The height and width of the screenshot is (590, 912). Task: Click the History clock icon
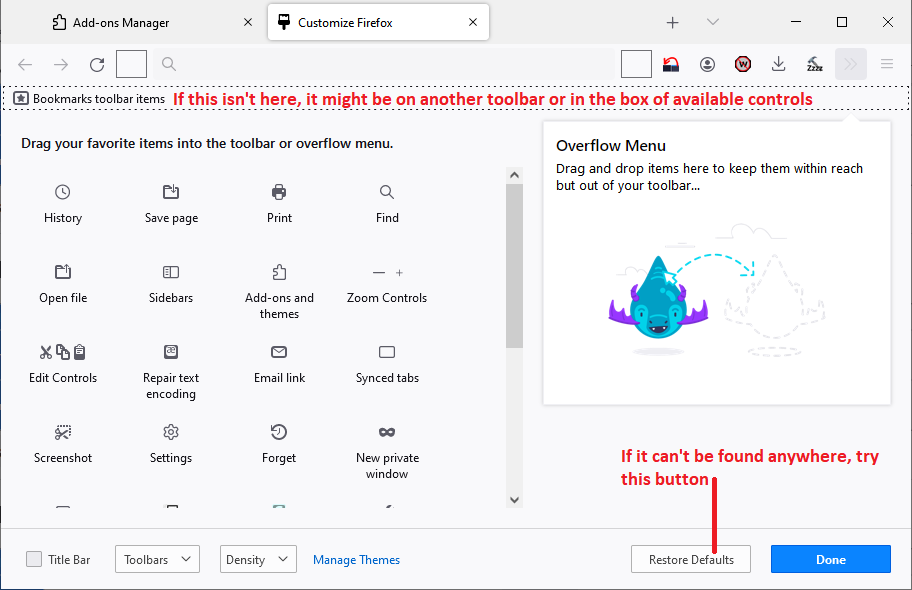pyautogui.click(x=62, y=192)
